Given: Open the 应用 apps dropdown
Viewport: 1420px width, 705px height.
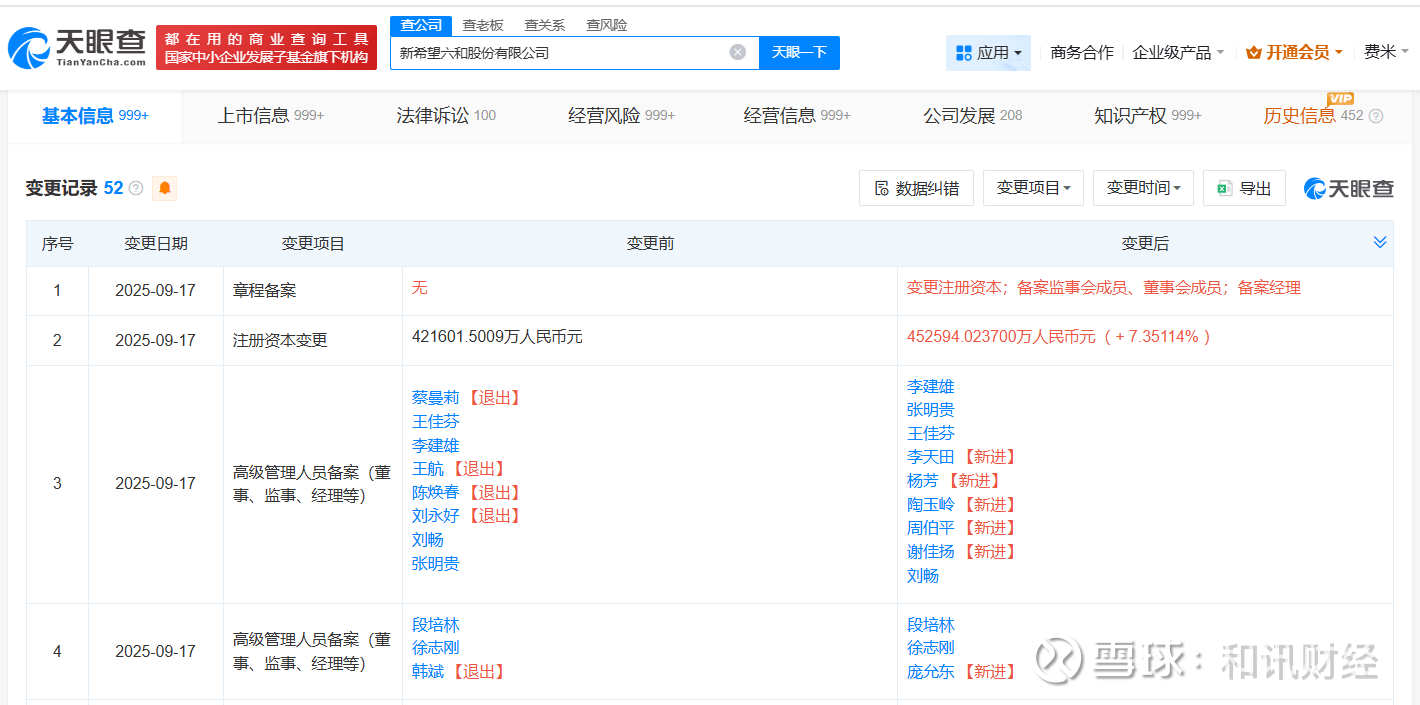Looking at the screenshot, I should tap(988, 53).
